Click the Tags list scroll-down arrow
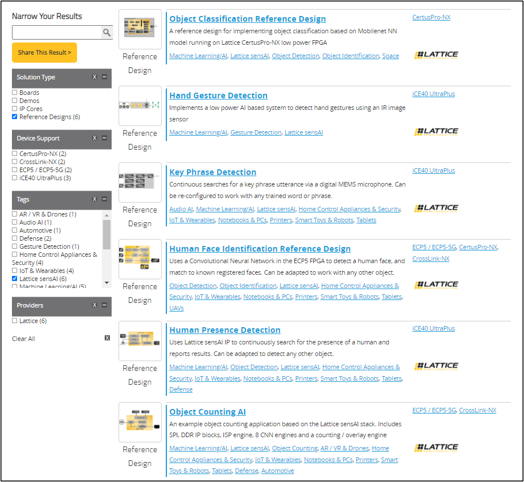This screenshot has height=482, width=524. click(x=107, y=283)
